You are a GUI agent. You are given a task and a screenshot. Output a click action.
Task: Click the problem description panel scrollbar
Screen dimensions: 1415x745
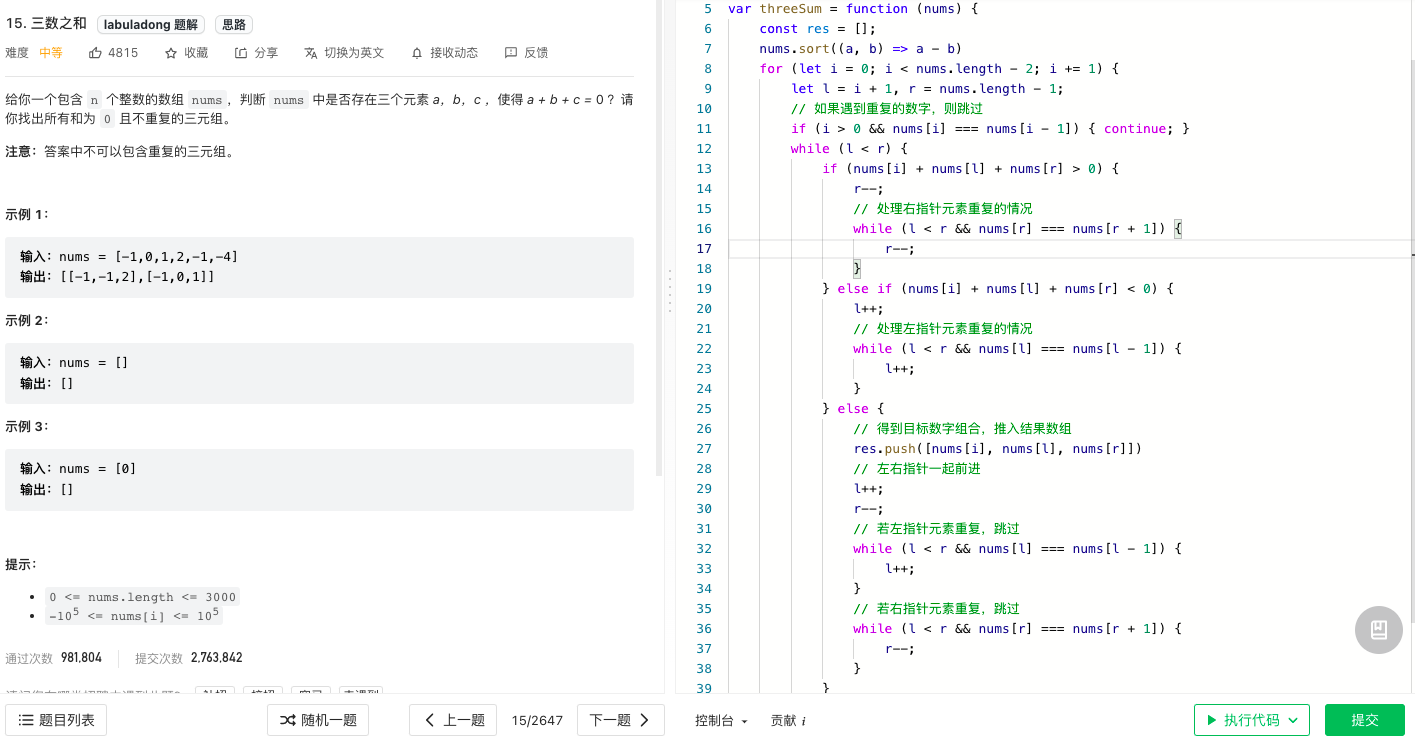tap(660, 238)
